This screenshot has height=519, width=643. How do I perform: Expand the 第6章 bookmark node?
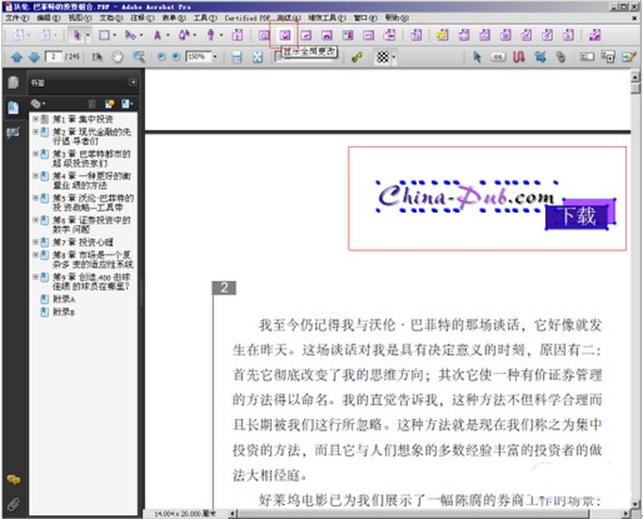coord(36,220)
